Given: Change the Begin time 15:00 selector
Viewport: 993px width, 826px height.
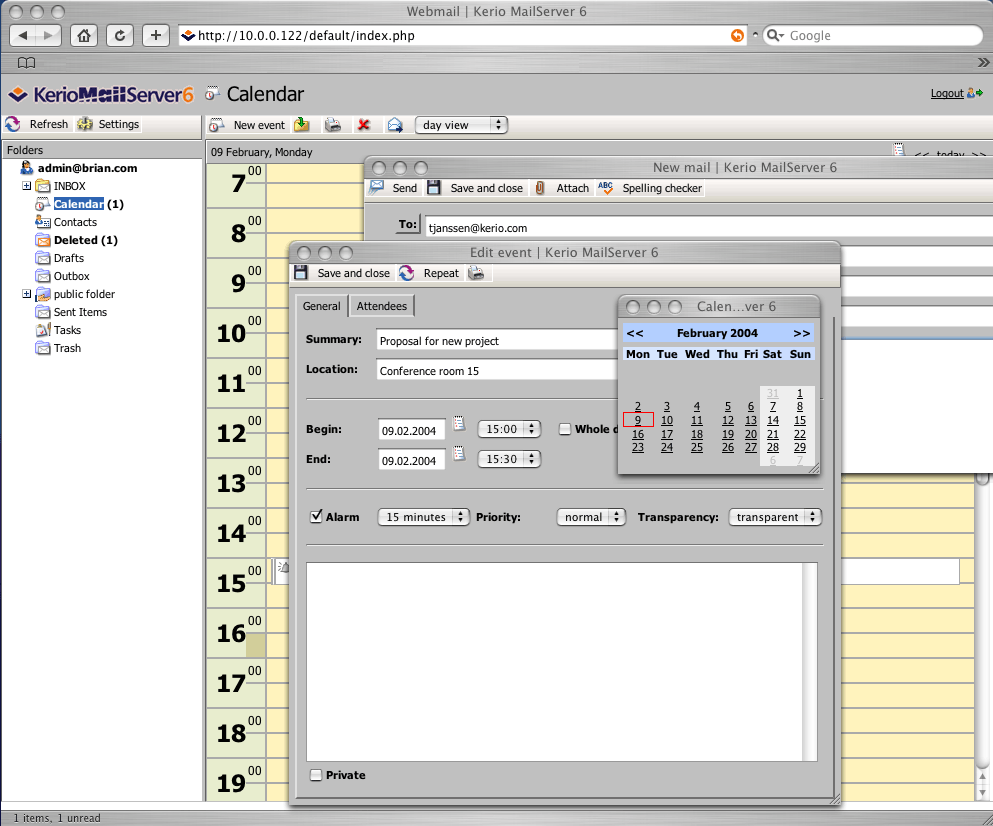Looking at the screenshot, I should point(509,429).
